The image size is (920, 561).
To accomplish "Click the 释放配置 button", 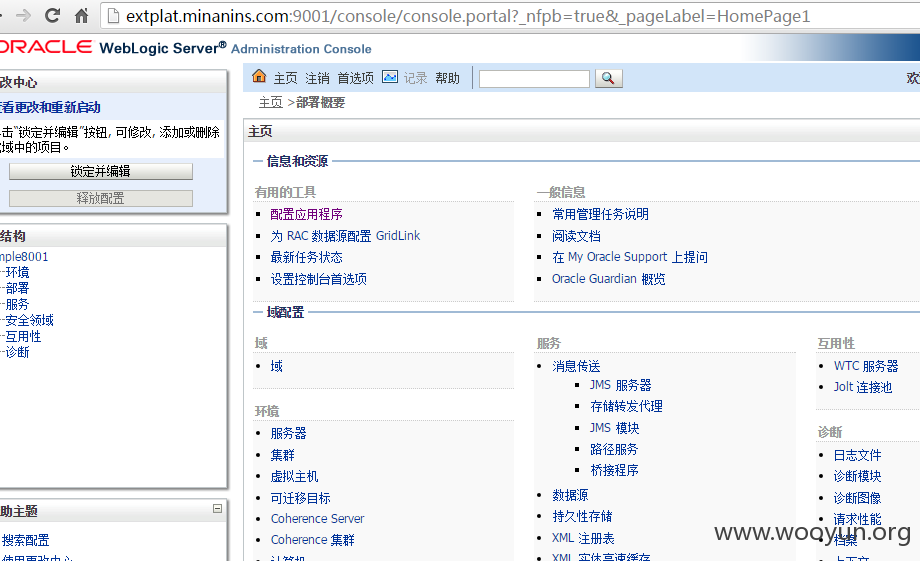I will (100, 198).
